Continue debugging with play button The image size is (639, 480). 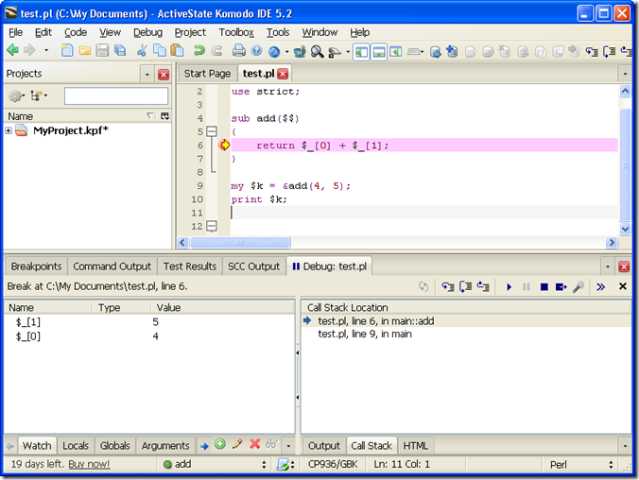click(x=509, y=287)
